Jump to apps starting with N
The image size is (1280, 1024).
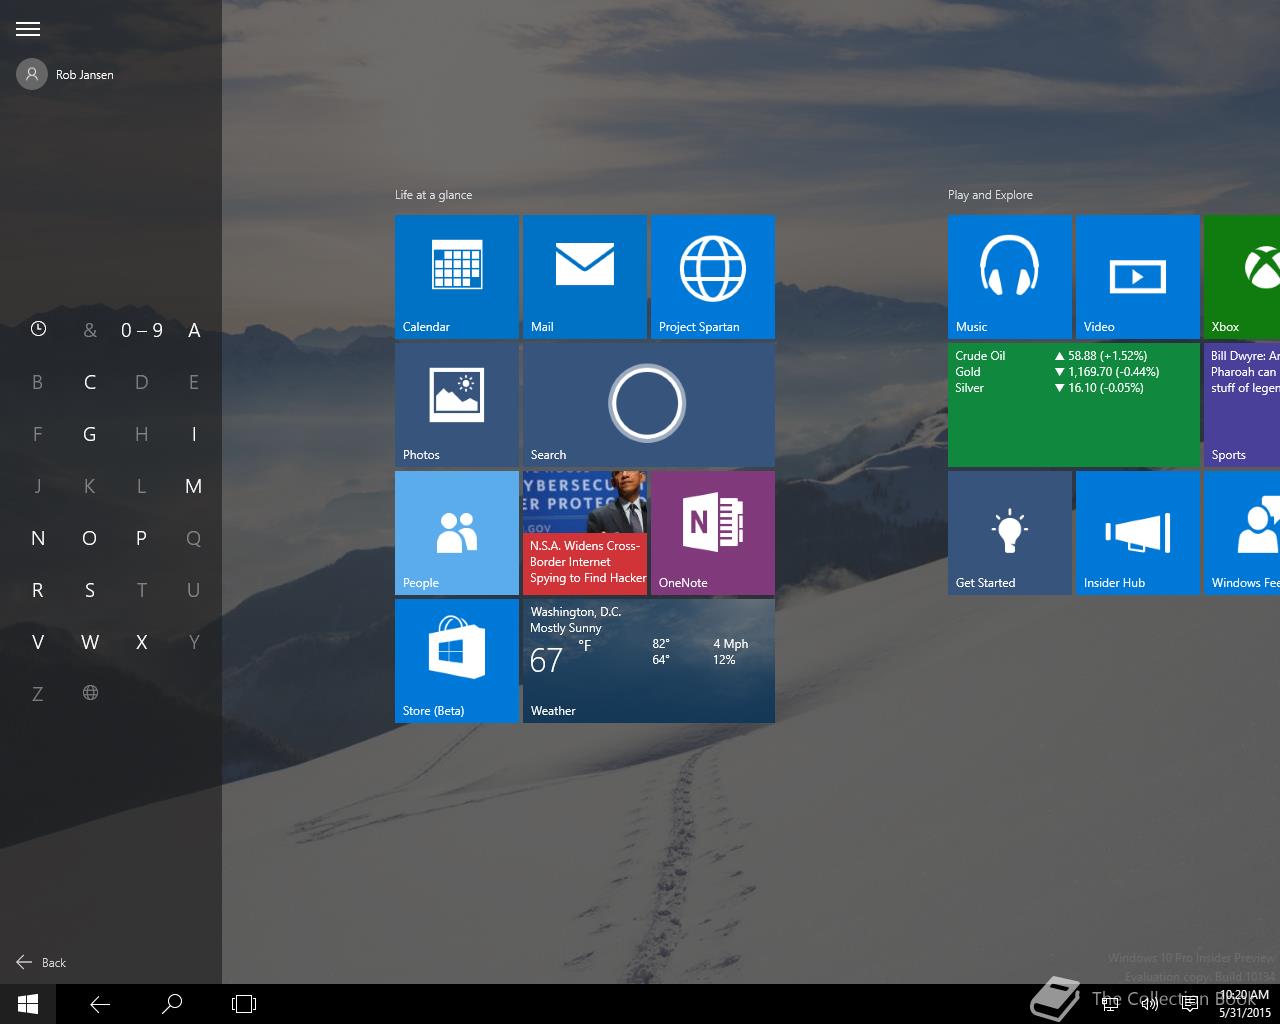click(x=38, y=538)
